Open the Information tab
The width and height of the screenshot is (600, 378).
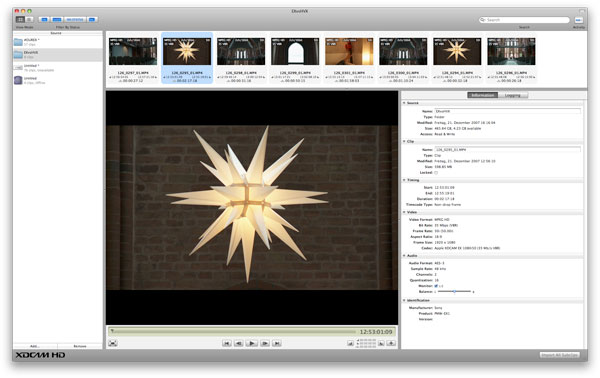tap(483, 95)
